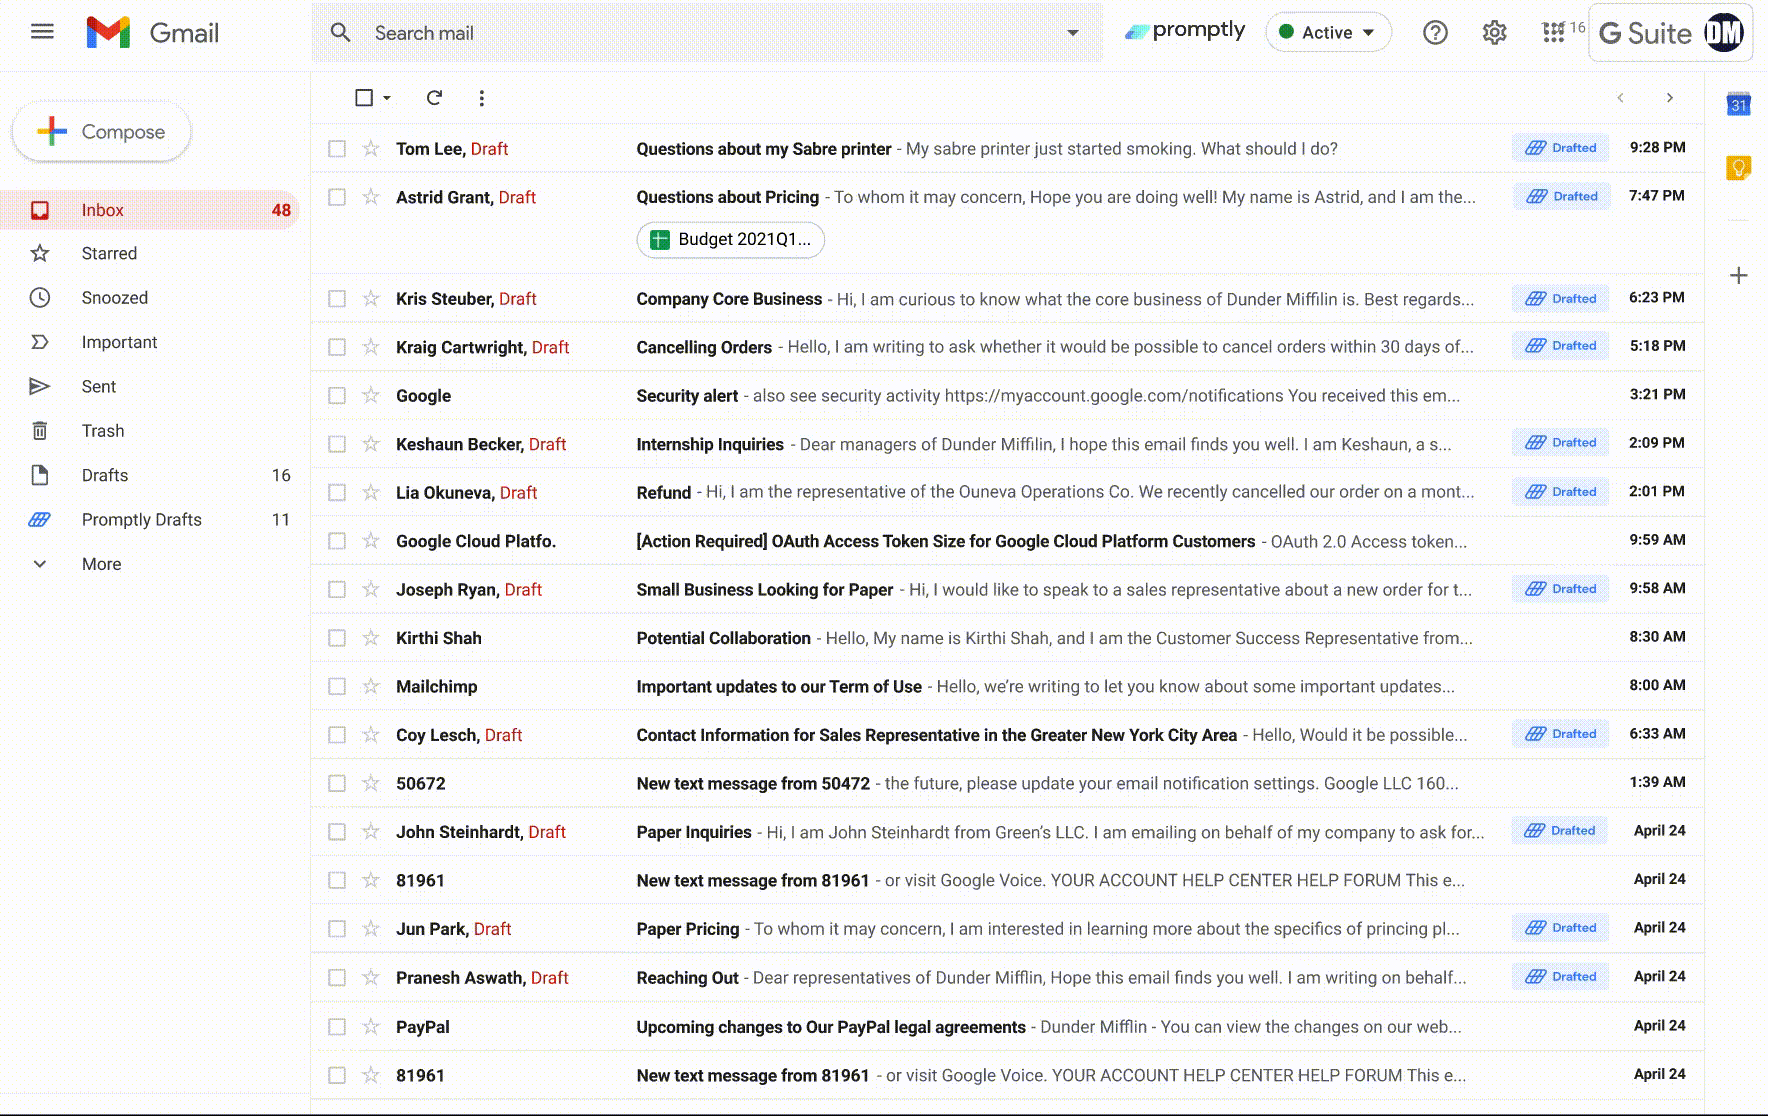This screenshot has height=1116, width=1768.
Task: Select the Keshaun Becker email checkbox
Action: click(x=337, y=444)
